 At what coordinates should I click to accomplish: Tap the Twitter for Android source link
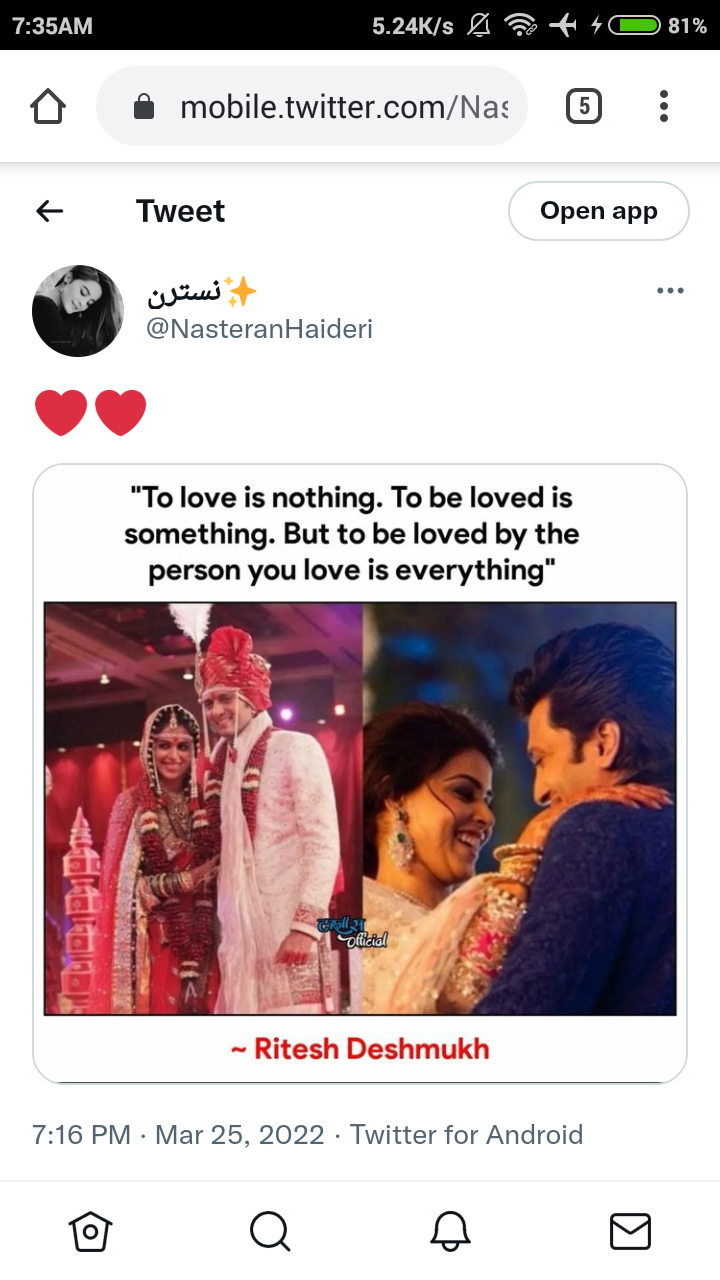click(466, 1135)
